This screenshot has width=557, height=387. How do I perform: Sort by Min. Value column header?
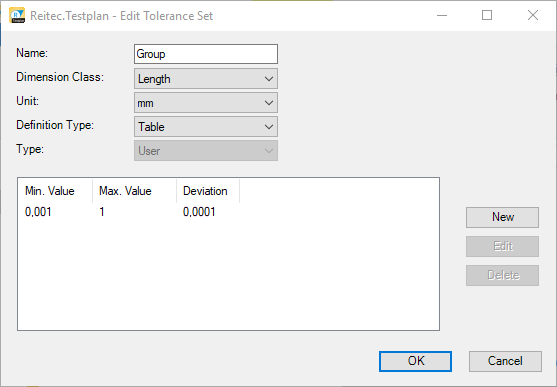[x=55, y=191]
